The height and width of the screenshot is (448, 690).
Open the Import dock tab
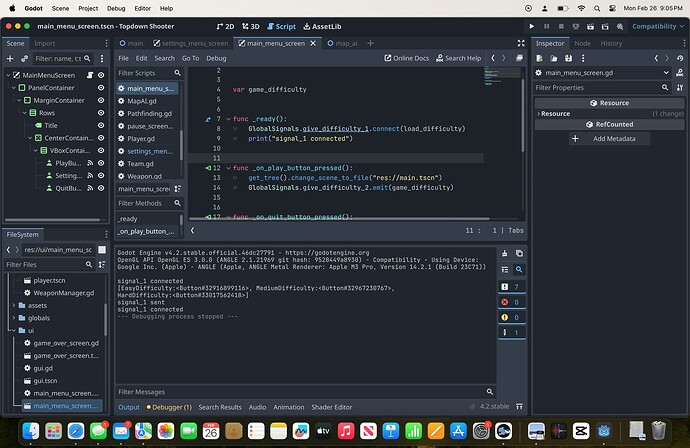[44, 43]
